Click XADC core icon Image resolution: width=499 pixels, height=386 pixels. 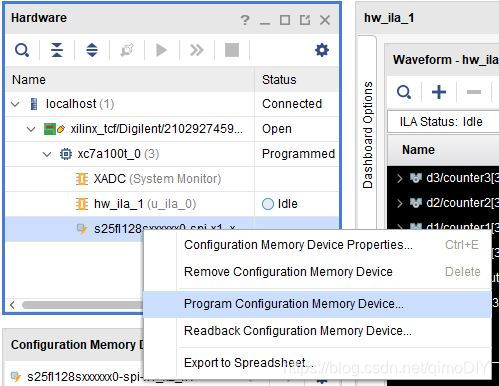[x=82, y=179]
